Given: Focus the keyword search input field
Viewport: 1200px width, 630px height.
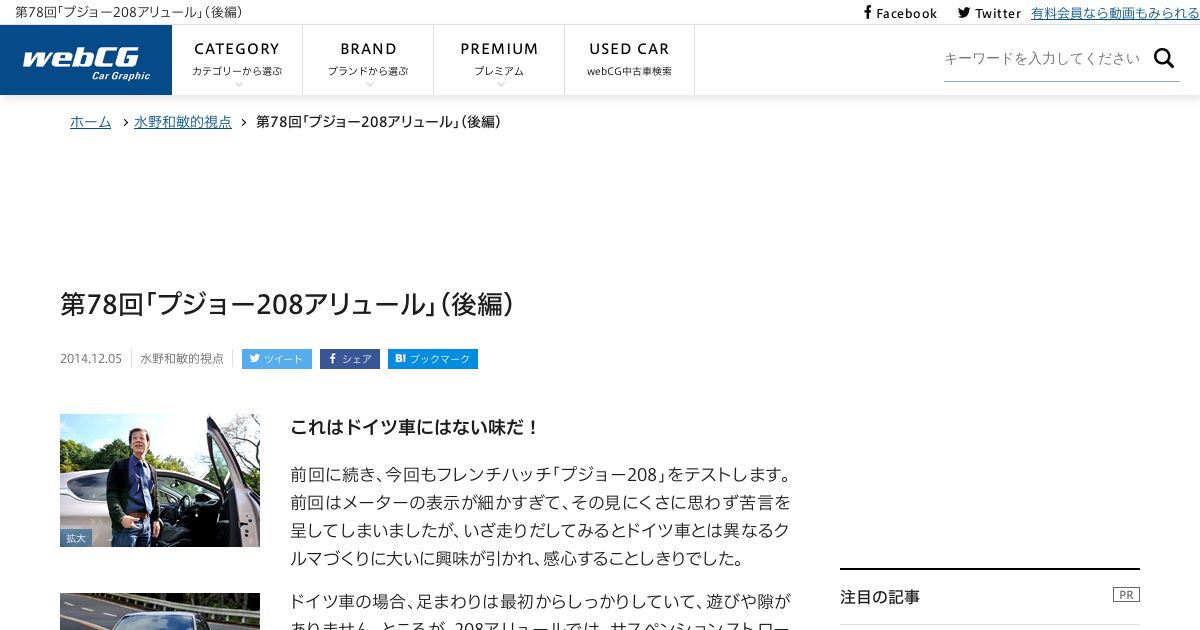Looking at the screenshot, I should [1044, 58].
